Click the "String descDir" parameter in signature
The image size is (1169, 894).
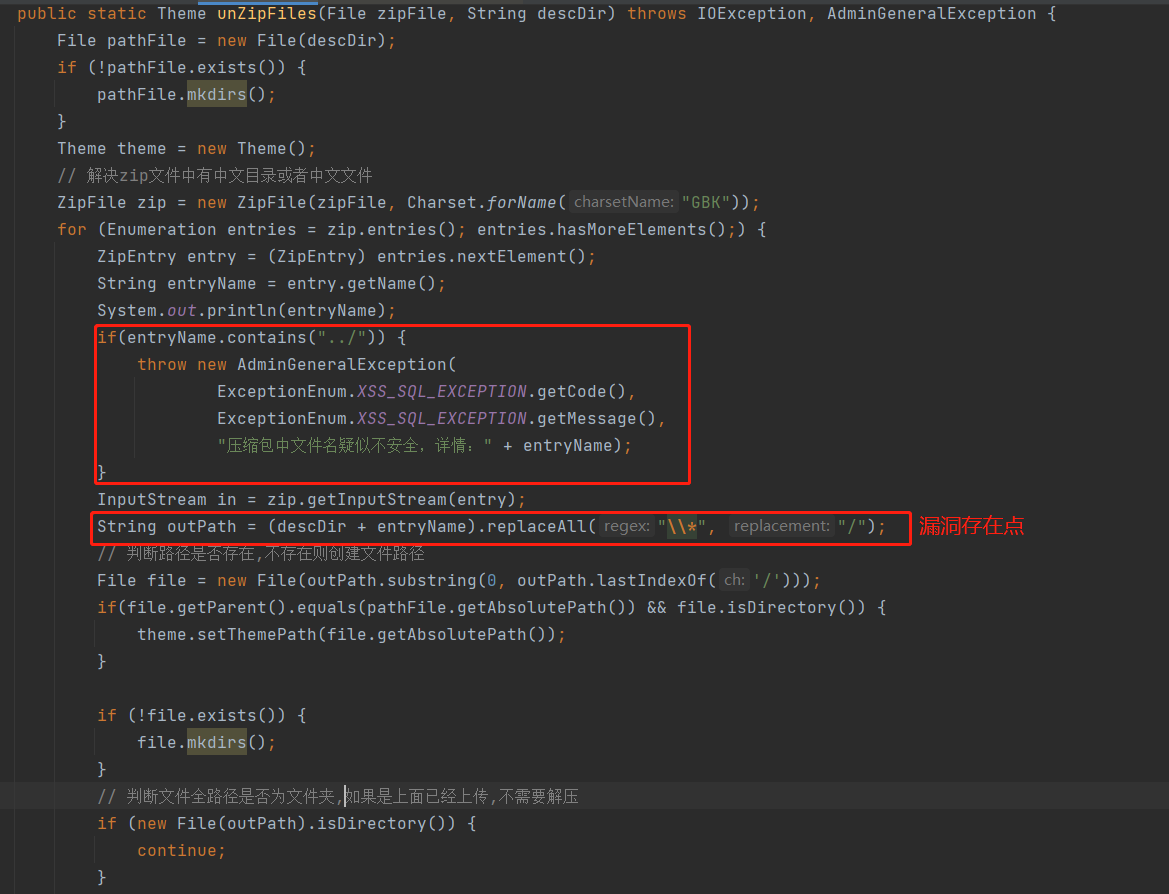(x=536, y=13)
